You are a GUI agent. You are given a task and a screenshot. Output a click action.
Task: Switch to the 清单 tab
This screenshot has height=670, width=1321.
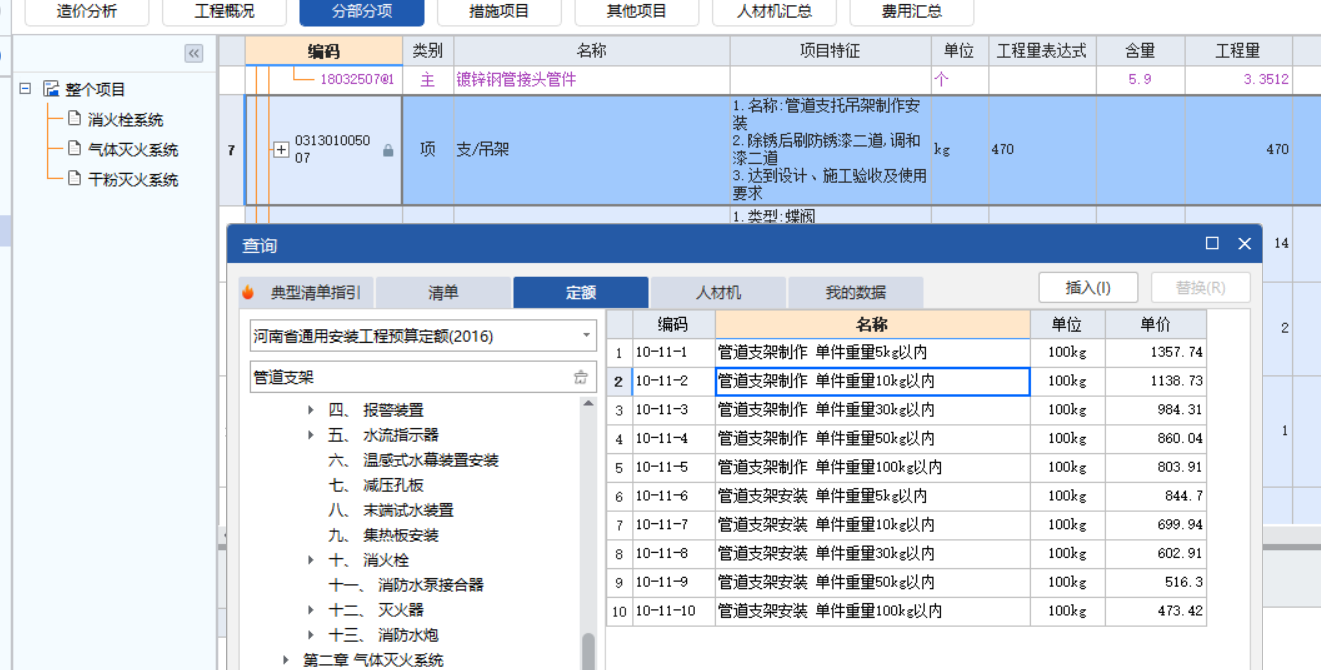[x=443, y=292]
